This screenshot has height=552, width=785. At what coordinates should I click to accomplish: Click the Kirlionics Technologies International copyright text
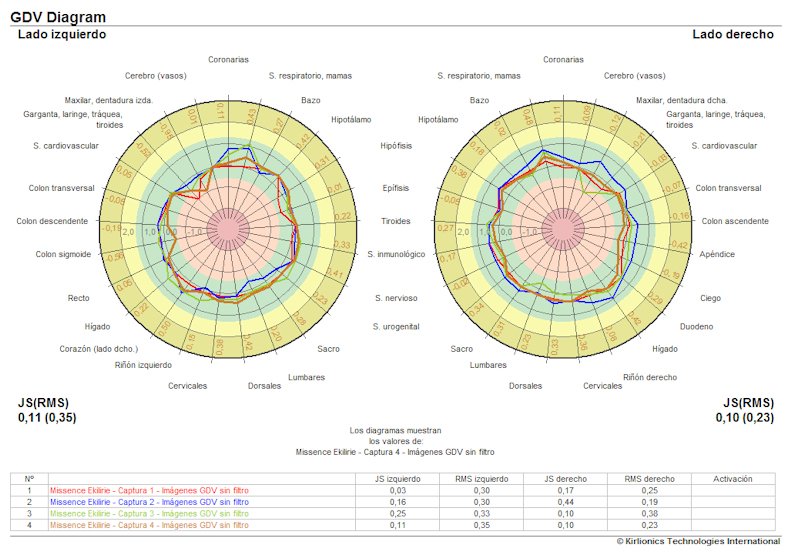[x=696, y=541]
